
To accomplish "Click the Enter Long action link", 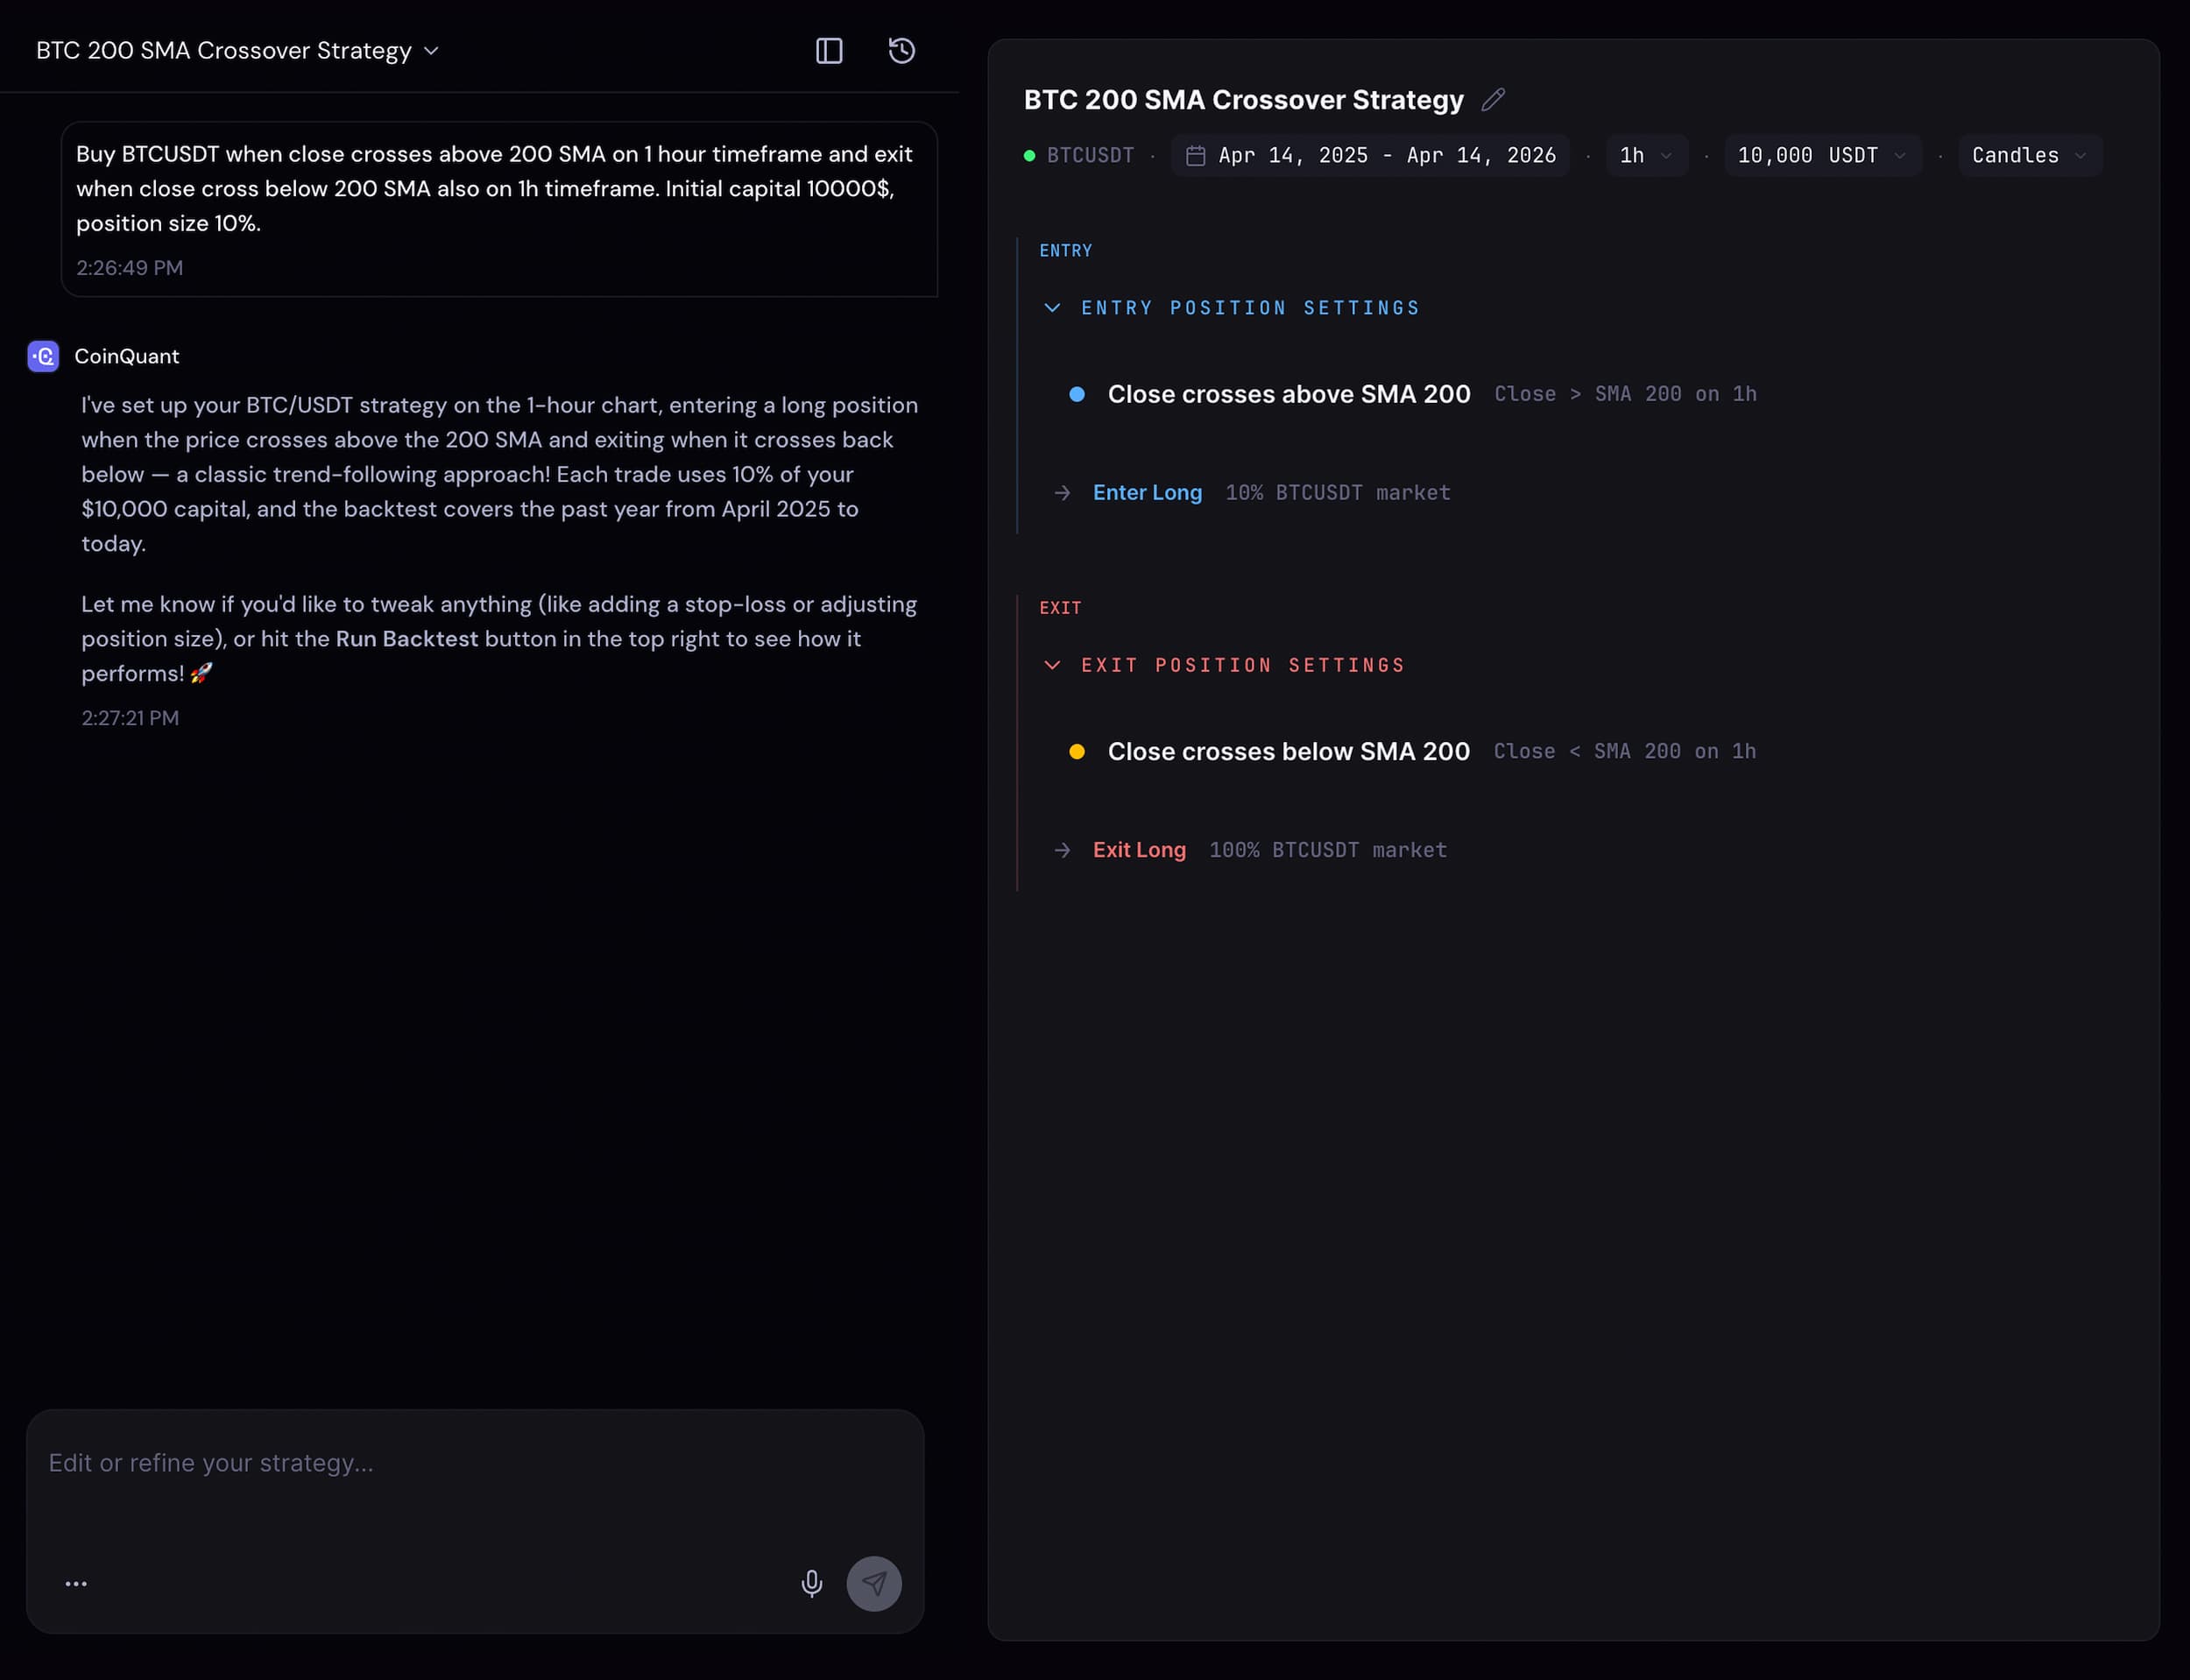I will pos(1146,492).
